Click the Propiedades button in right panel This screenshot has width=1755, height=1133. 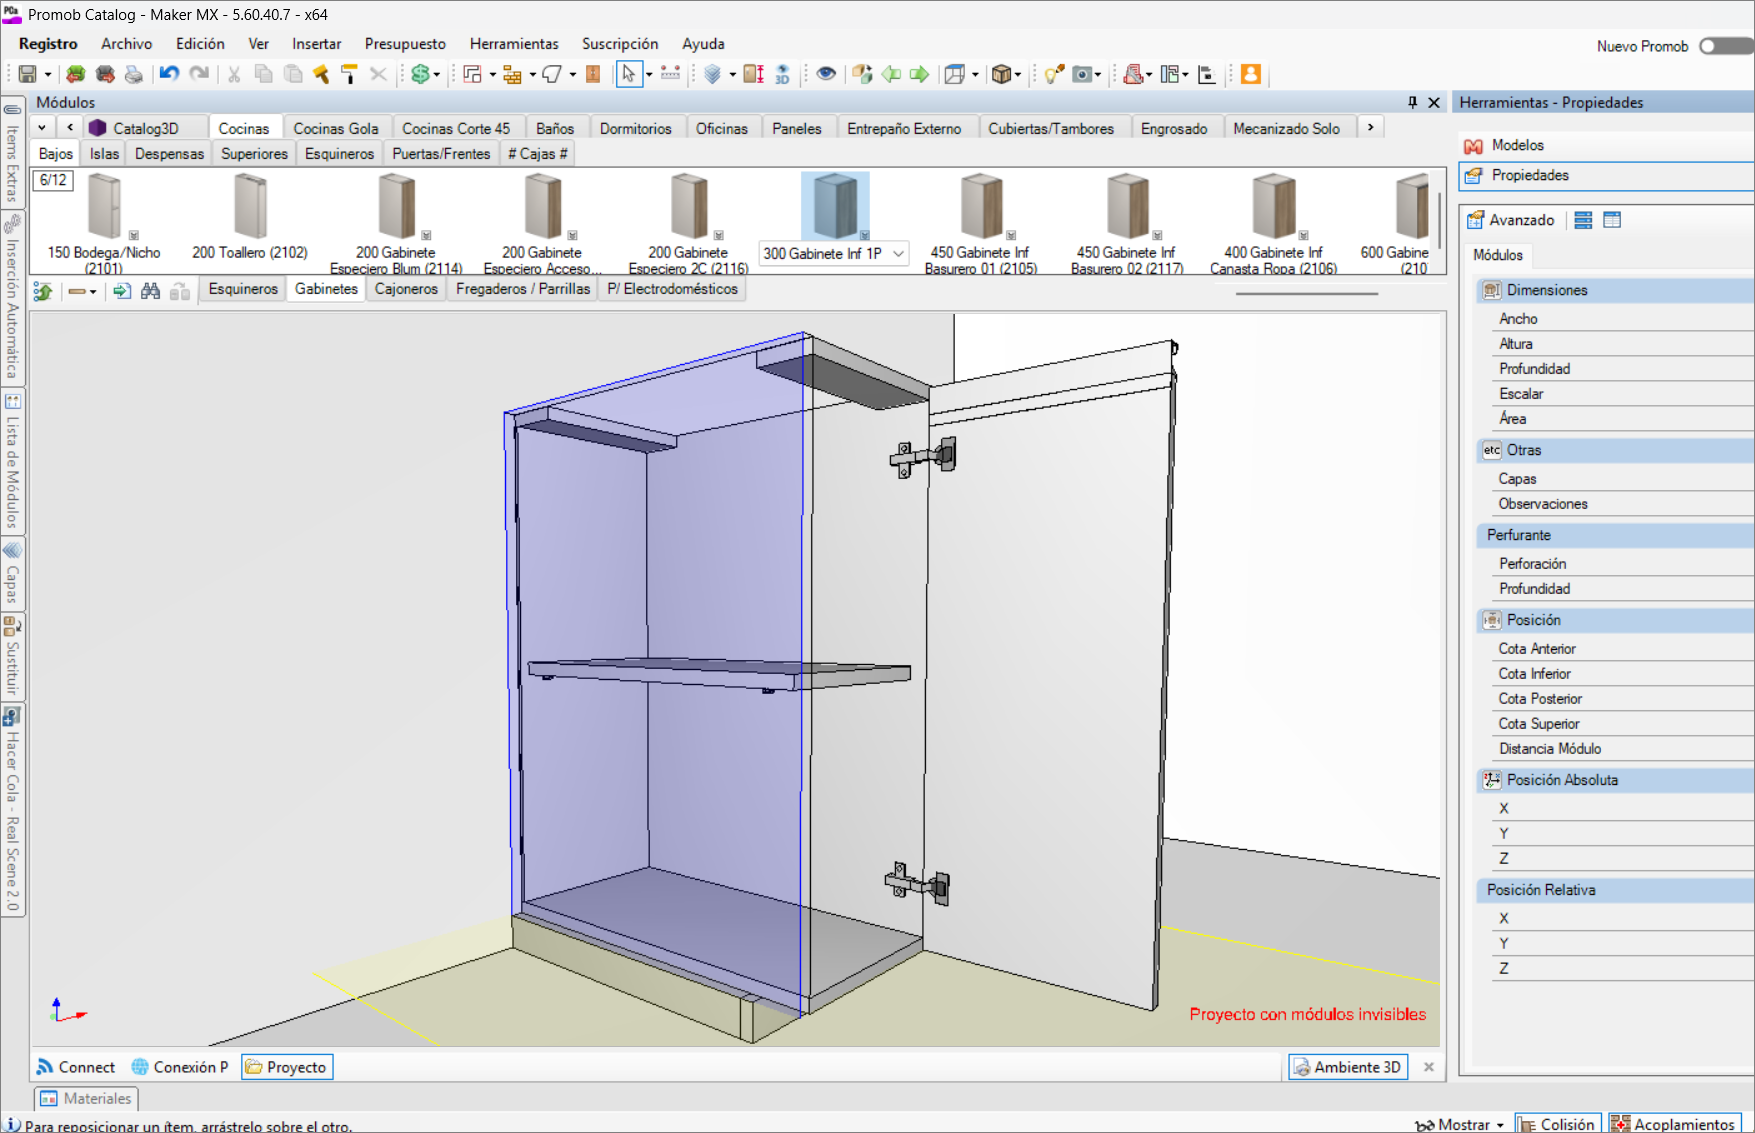[x=1529, y=175]
